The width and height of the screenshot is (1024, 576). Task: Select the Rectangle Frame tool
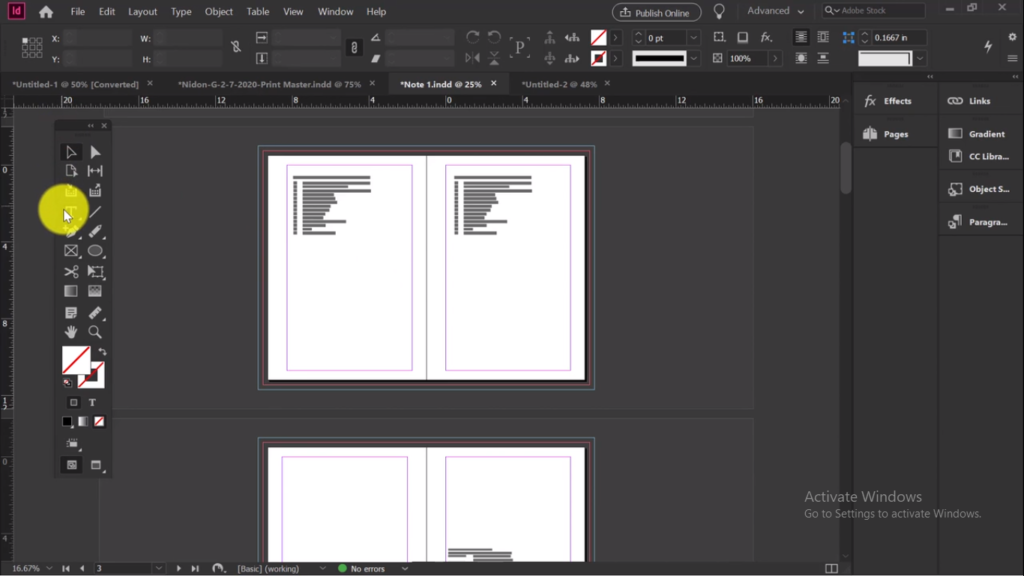71,251
